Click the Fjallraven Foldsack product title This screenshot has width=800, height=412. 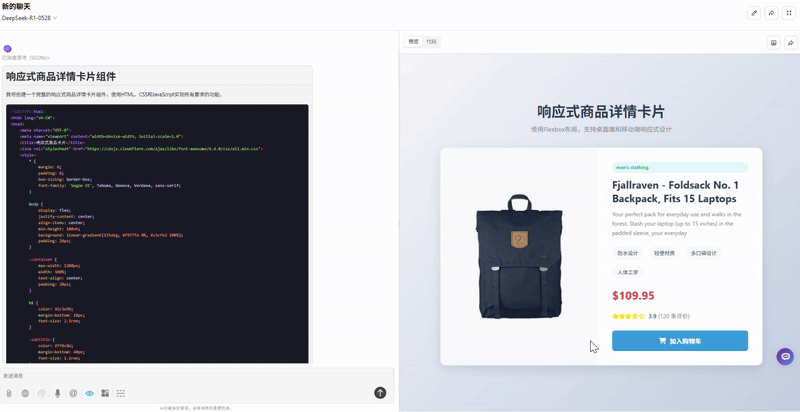[676, 191]
